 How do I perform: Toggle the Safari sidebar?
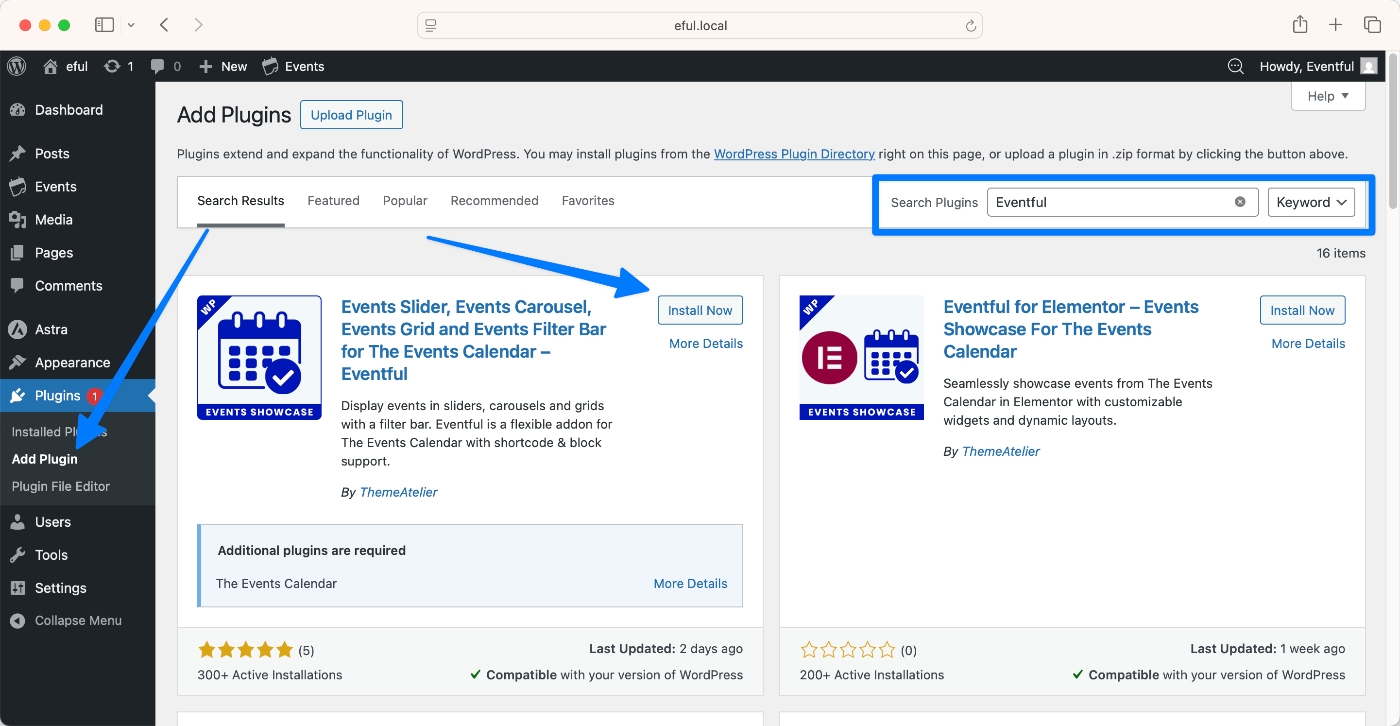click(x=104, y=25)
